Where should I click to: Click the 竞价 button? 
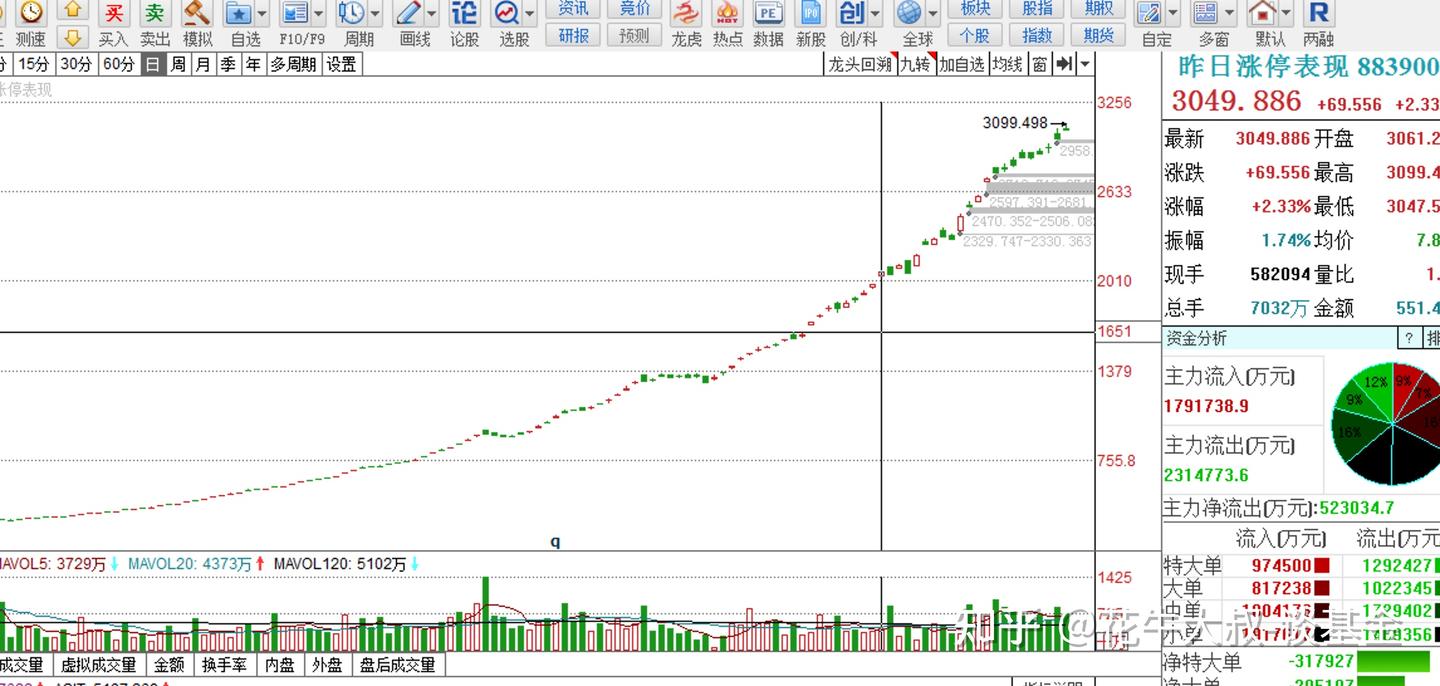635,9
